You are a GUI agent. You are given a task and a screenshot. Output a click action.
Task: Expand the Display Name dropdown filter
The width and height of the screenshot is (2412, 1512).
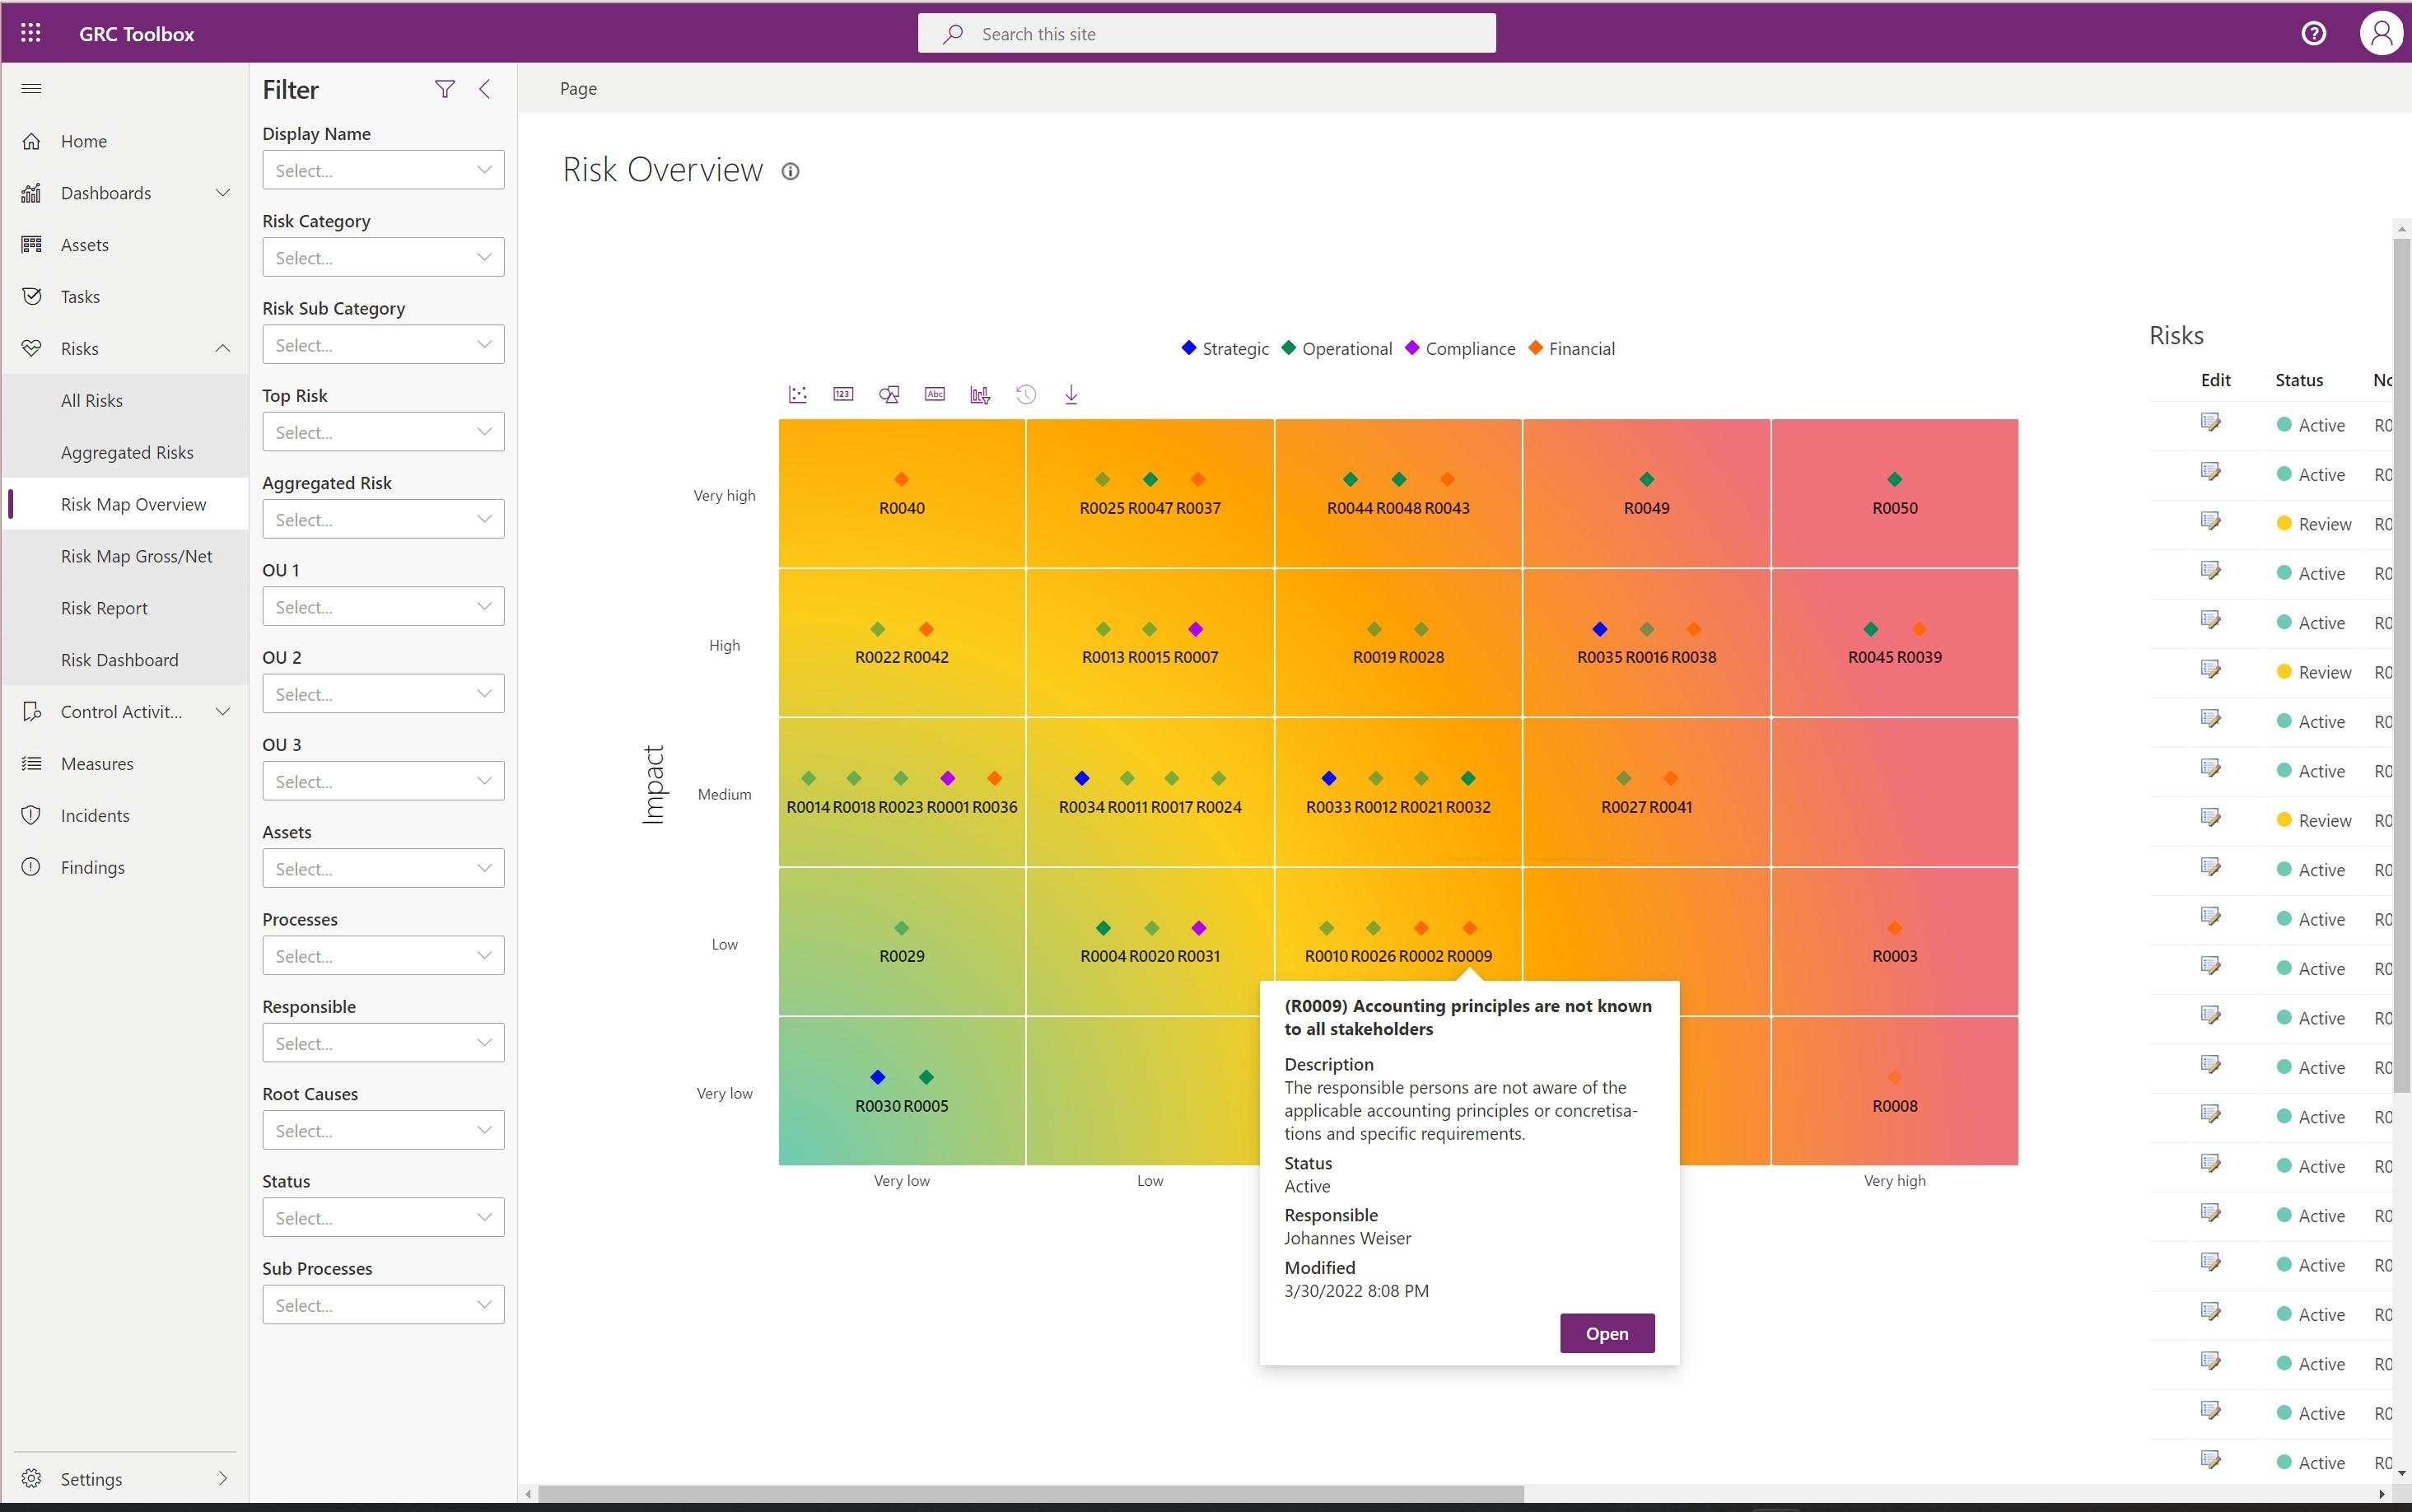(486, 169)
